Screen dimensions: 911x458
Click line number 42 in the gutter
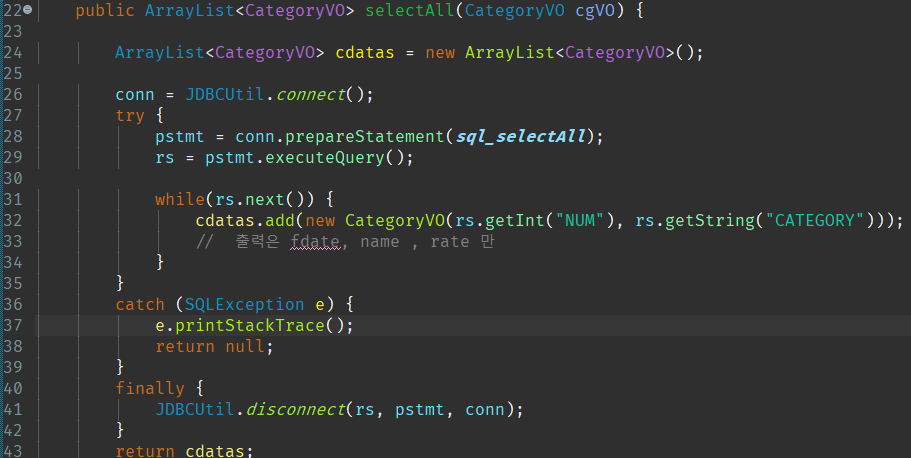pyautogui.click(x=12, y=430)
